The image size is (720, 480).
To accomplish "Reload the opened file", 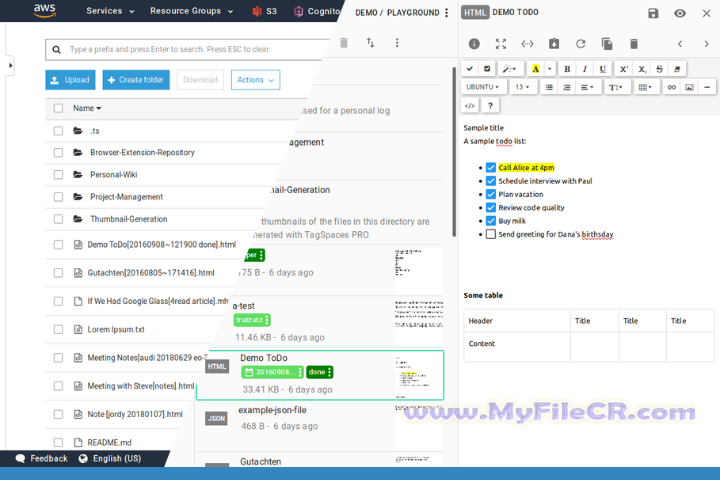I will pos(580,44).
